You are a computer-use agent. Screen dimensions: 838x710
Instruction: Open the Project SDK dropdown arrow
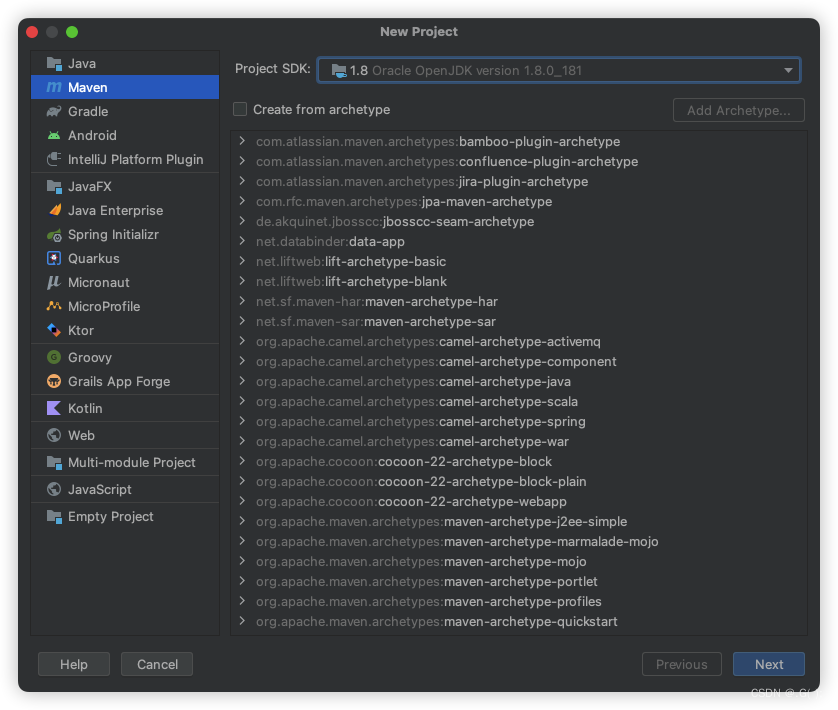[x=788, y=71]
